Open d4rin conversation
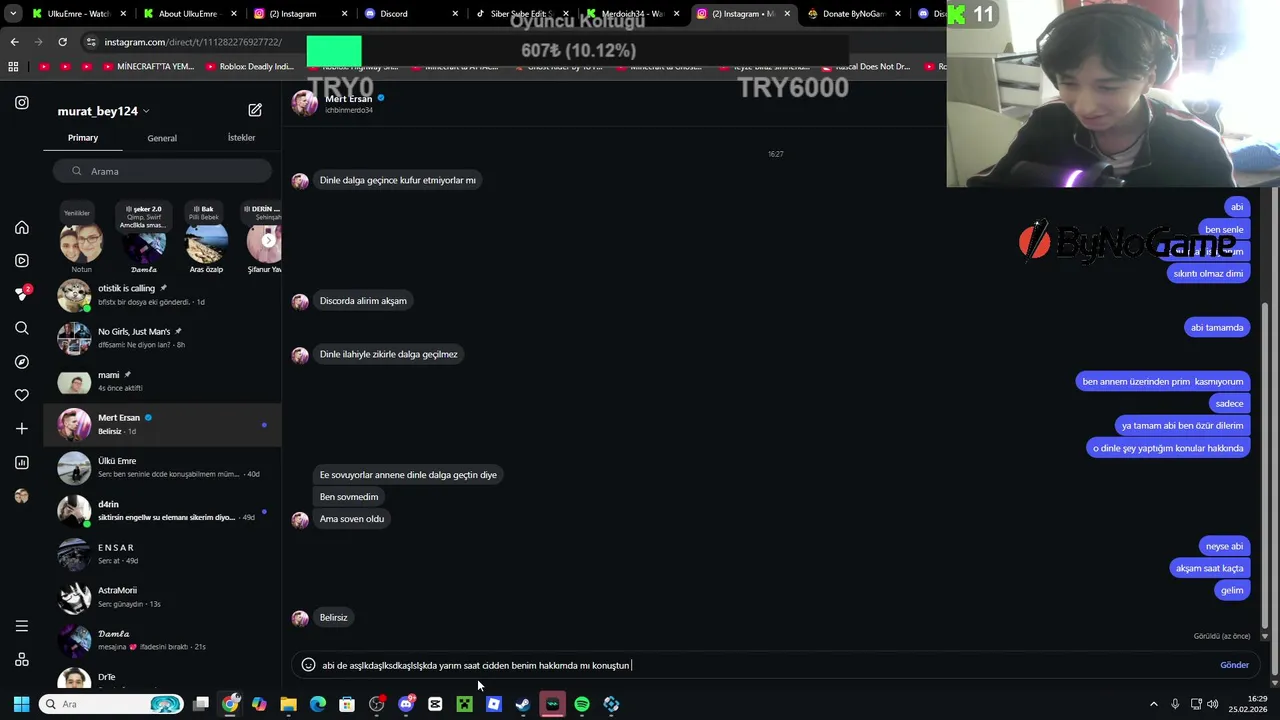This screenshot has width=1280, height=720. pyautogui.click(x=162, y=510)
